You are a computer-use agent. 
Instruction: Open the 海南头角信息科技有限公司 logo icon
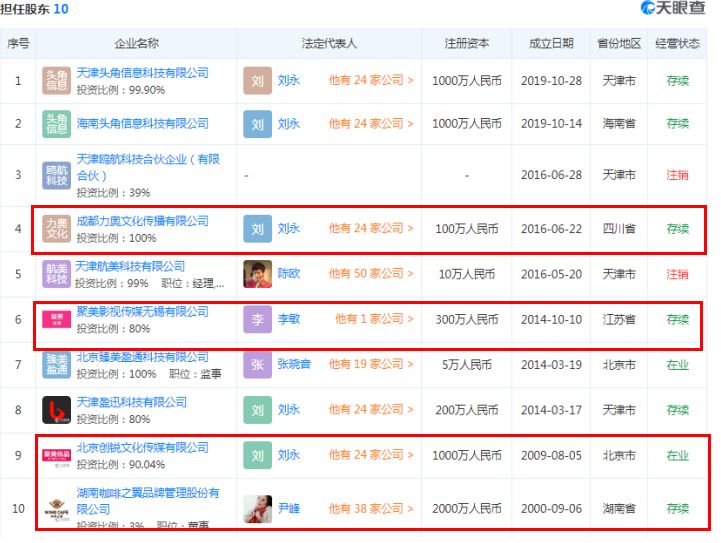coord(57,124)
